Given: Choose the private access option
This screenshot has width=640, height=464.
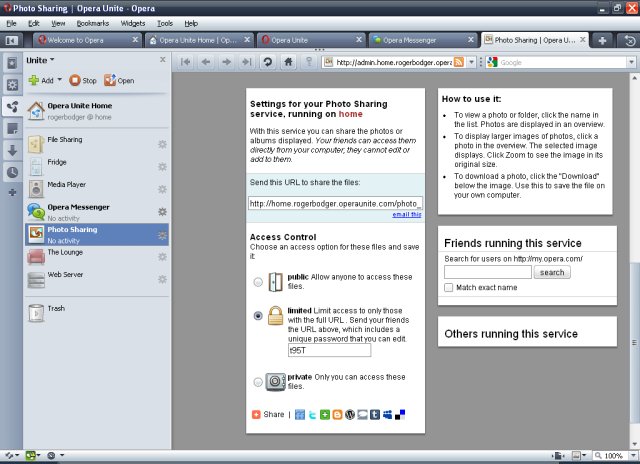Looking at the screenshot, I should click(x=259, y=381).
